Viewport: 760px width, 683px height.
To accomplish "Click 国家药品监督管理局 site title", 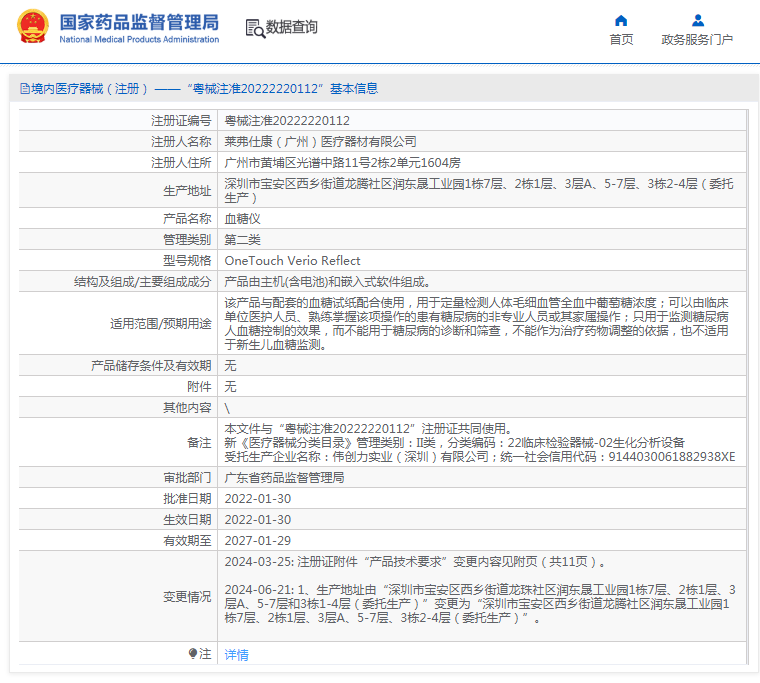I will [139, 22].
